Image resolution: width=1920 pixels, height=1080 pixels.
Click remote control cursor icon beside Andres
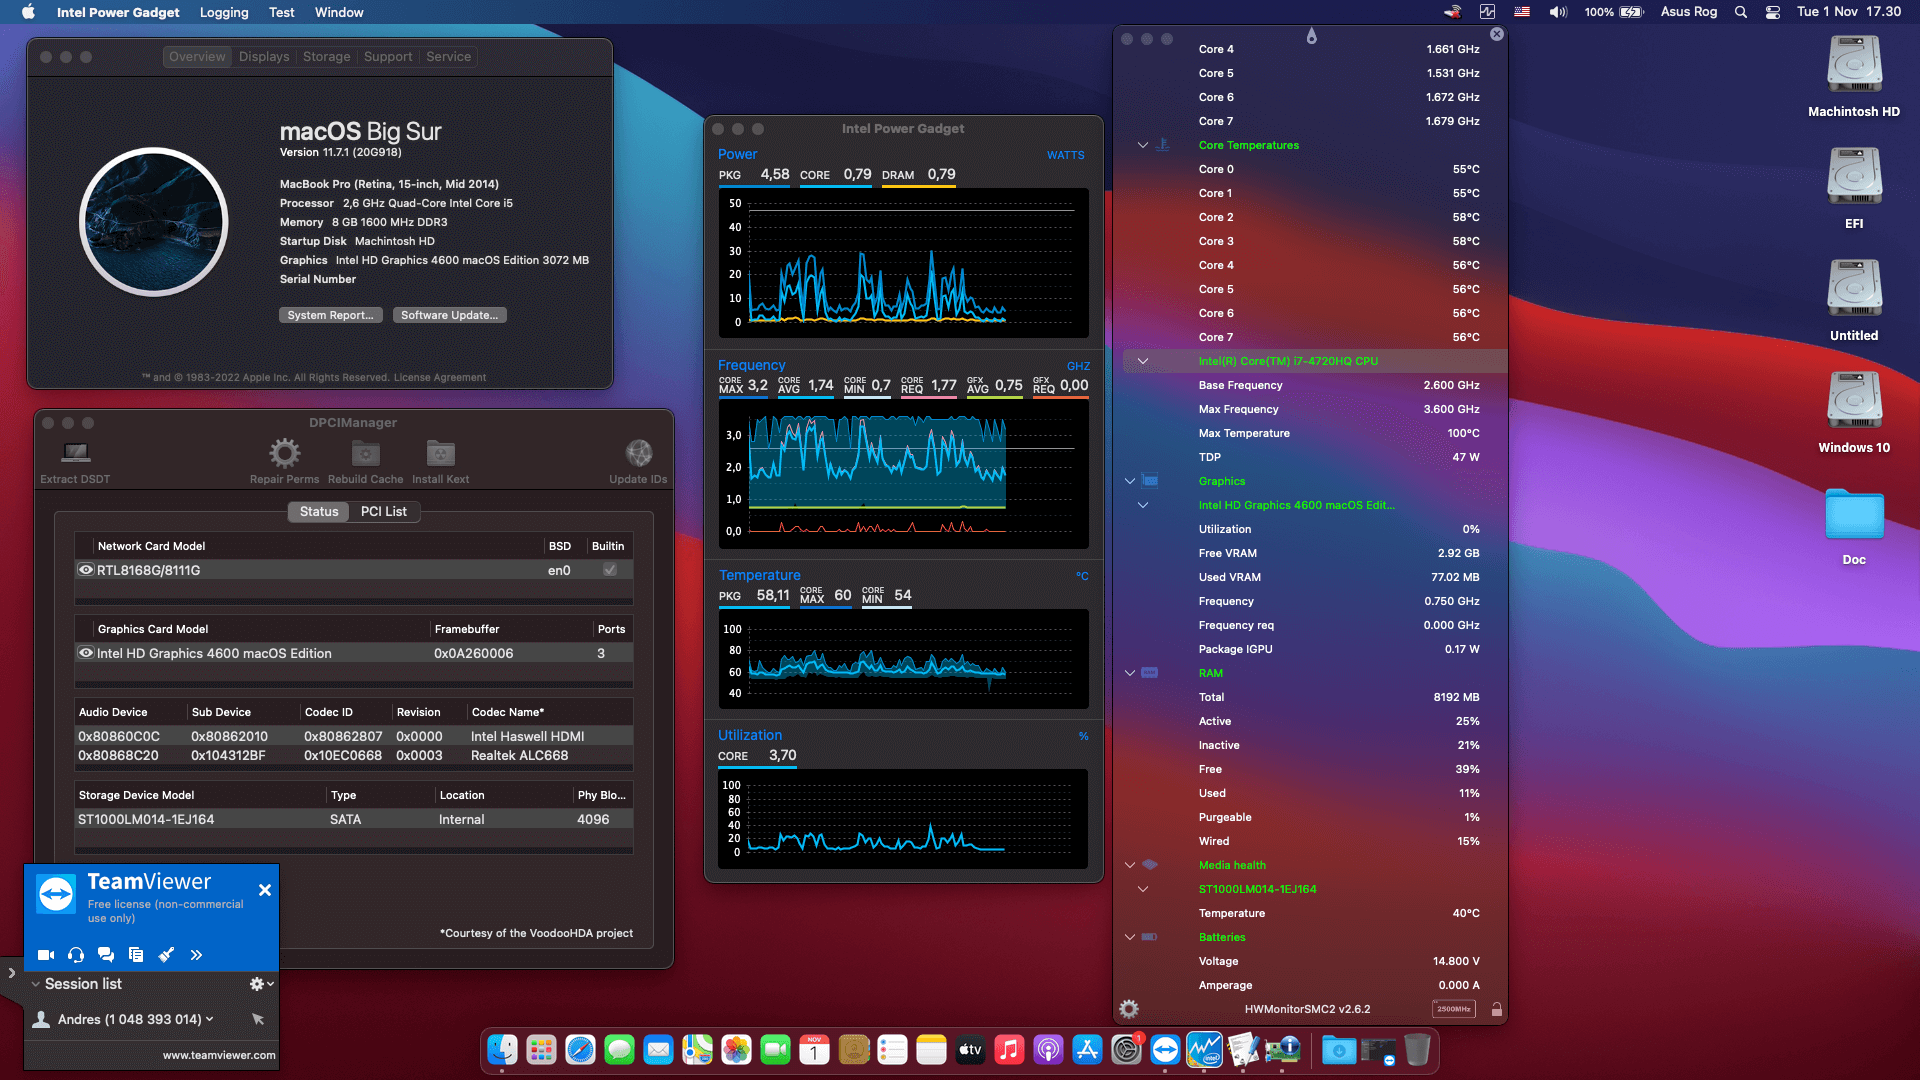tap(258, 1019)
